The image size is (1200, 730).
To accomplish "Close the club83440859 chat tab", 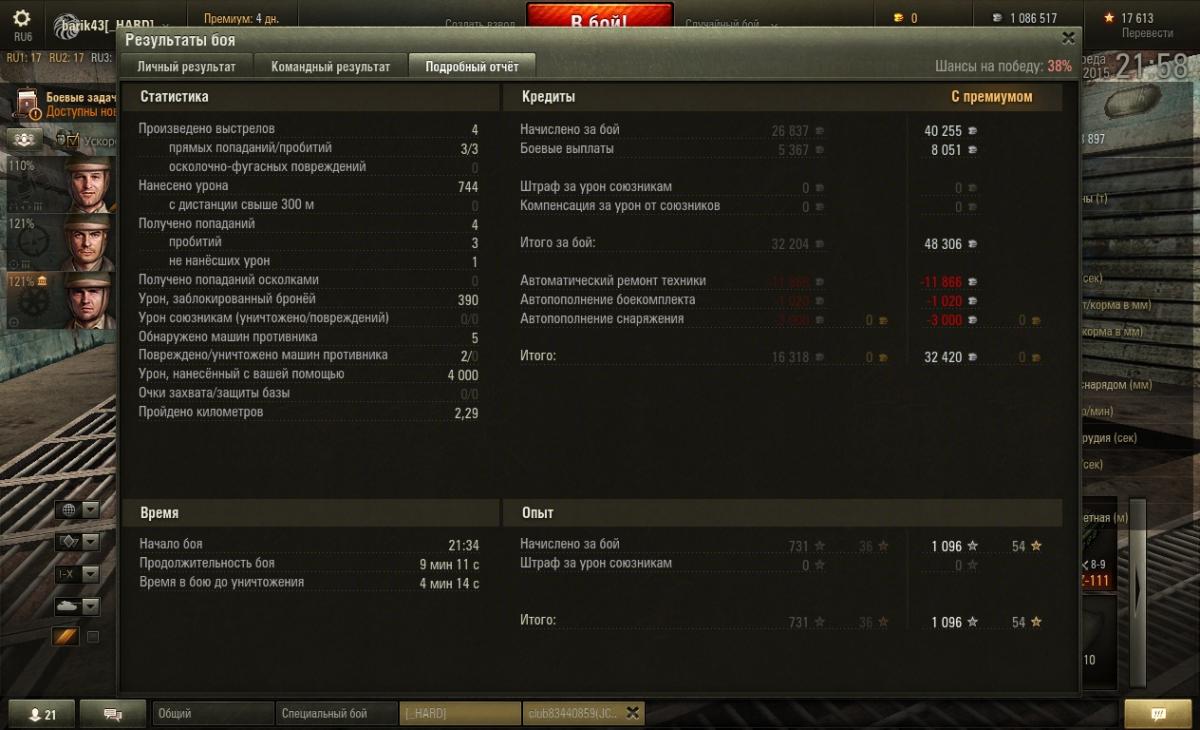I will coord(632,713).
